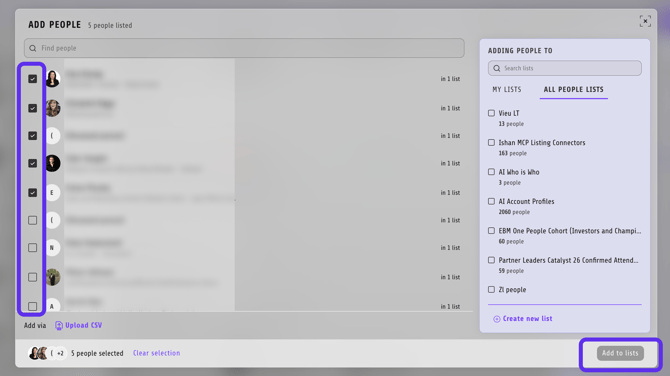Click 'in 1 list' on the first row
The width and height of the screenshot is (670, 376).
(x=450, y=79)
